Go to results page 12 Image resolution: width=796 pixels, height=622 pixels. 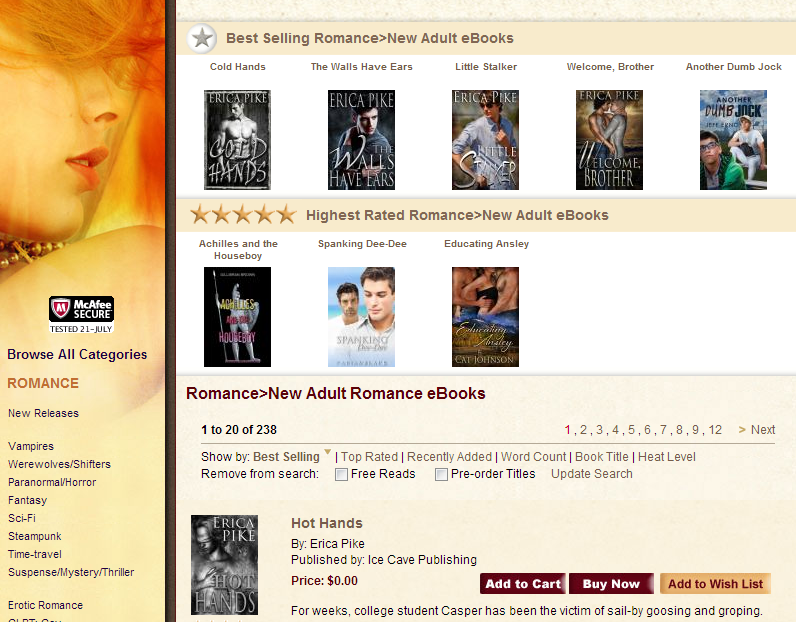pyautogui.click(x=715, y=430)
